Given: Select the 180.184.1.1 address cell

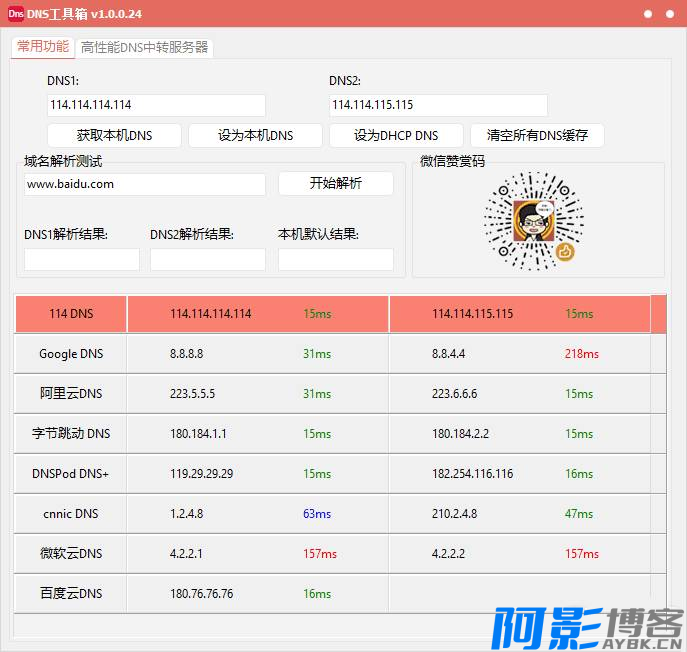Looking at the screenshot, I should click(198, 434).
